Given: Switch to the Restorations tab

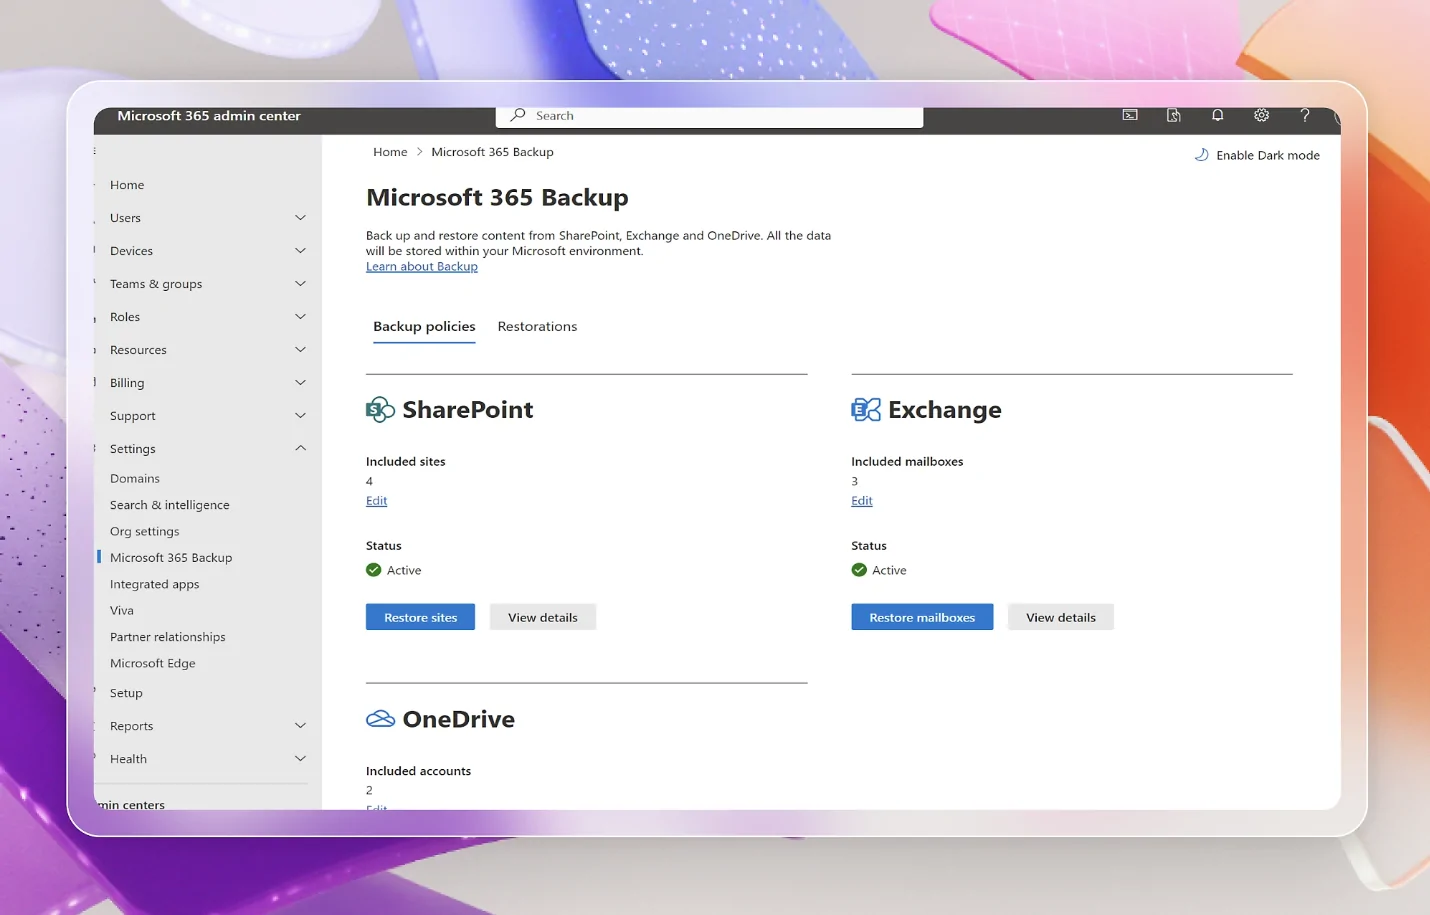Looking at the screenshot, I should [537, 326].
